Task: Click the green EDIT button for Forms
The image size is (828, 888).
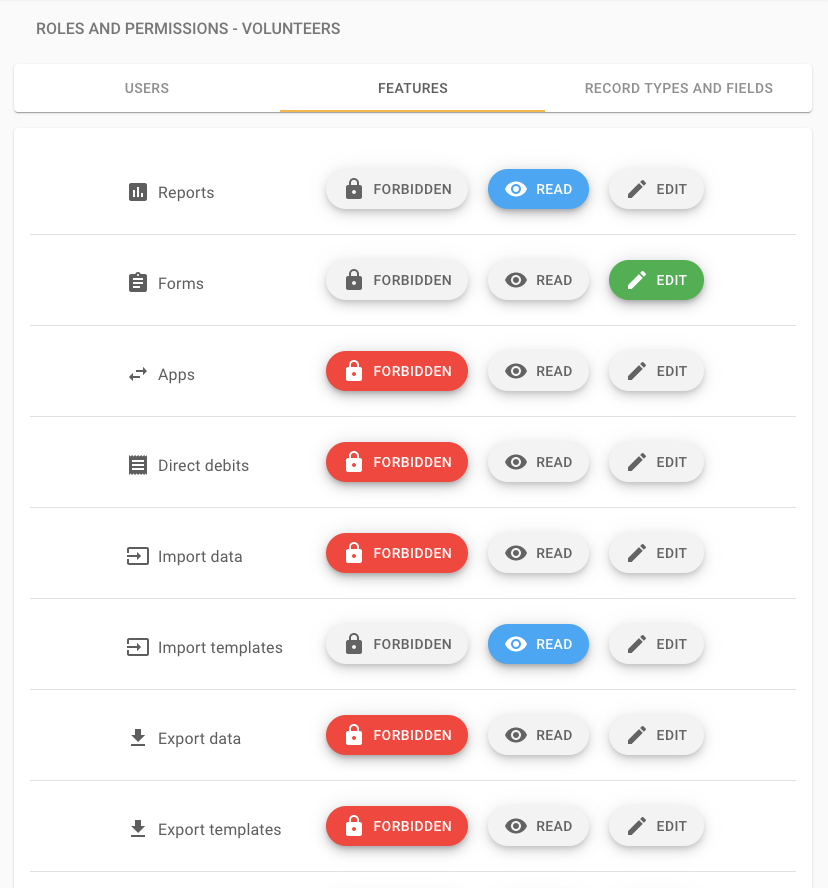Action: (656, 280)
